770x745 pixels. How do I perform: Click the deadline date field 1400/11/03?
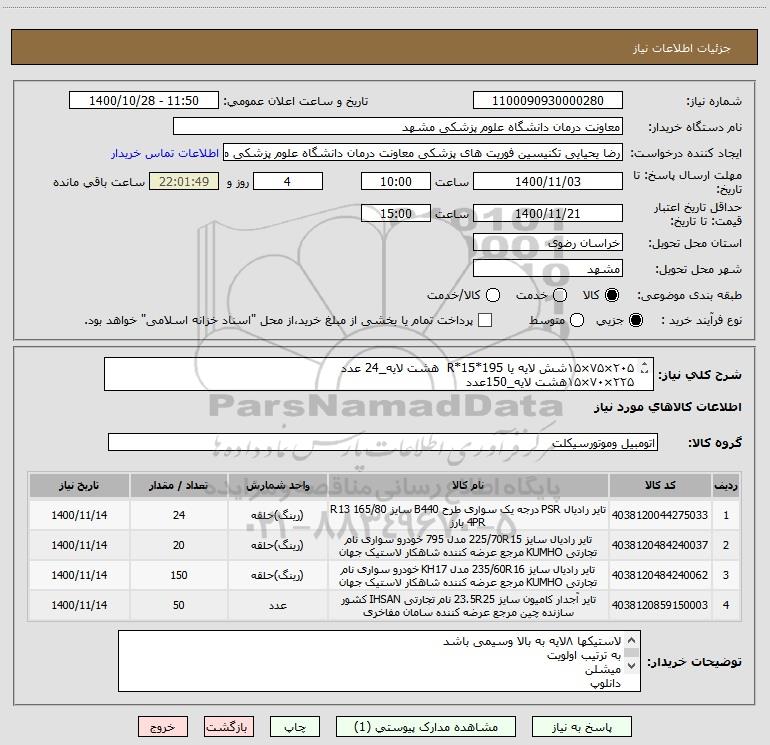coord(548,181)
